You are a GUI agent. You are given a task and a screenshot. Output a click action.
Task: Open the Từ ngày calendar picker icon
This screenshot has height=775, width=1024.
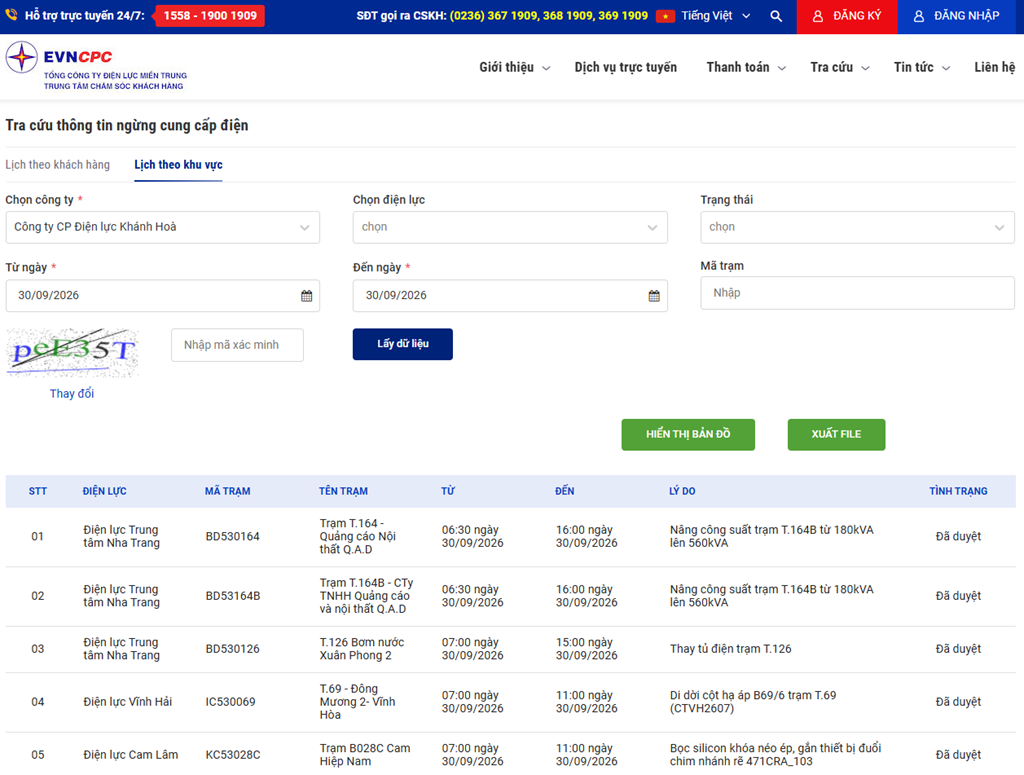[x=306, y=296]
